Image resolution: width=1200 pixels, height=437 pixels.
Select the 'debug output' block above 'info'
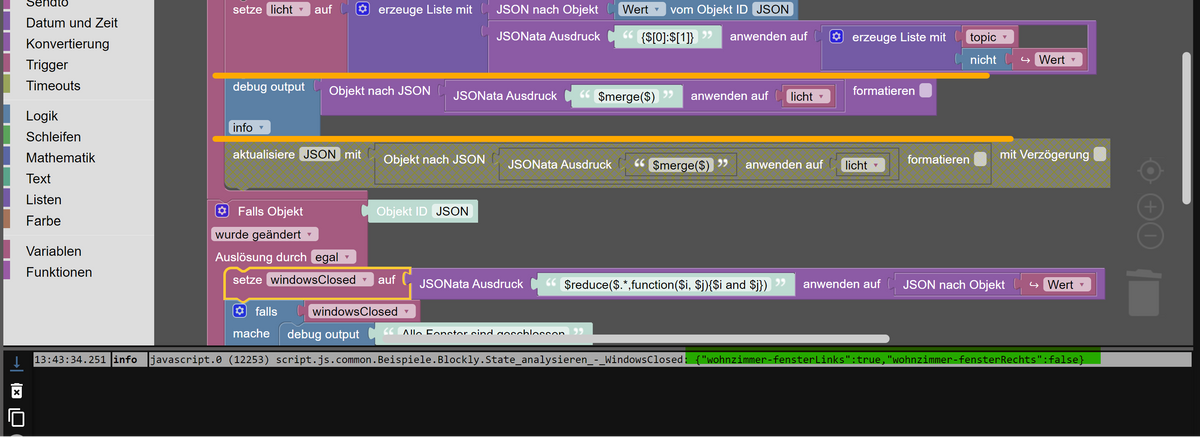[268, 87]
